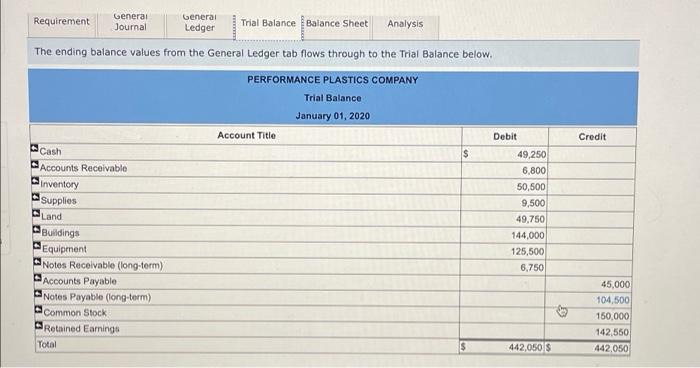The image size is (700, 368).
Task: Click the arrow icon beside Accounts Payable
Action: 38,278
